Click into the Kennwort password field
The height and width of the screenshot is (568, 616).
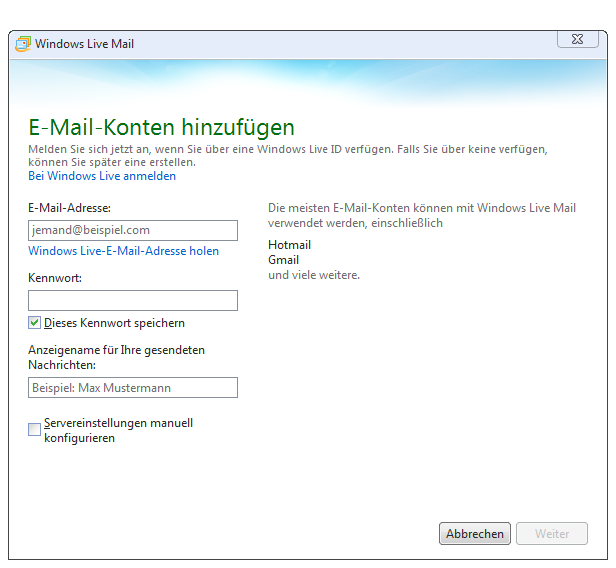[x=133, y=300]
